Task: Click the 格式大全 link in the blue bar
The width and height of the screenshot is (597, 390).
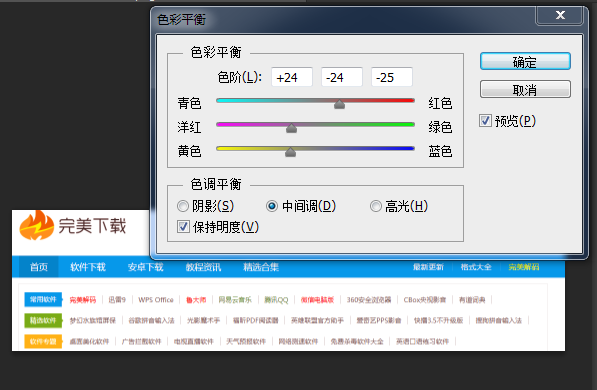Action: 476,267
